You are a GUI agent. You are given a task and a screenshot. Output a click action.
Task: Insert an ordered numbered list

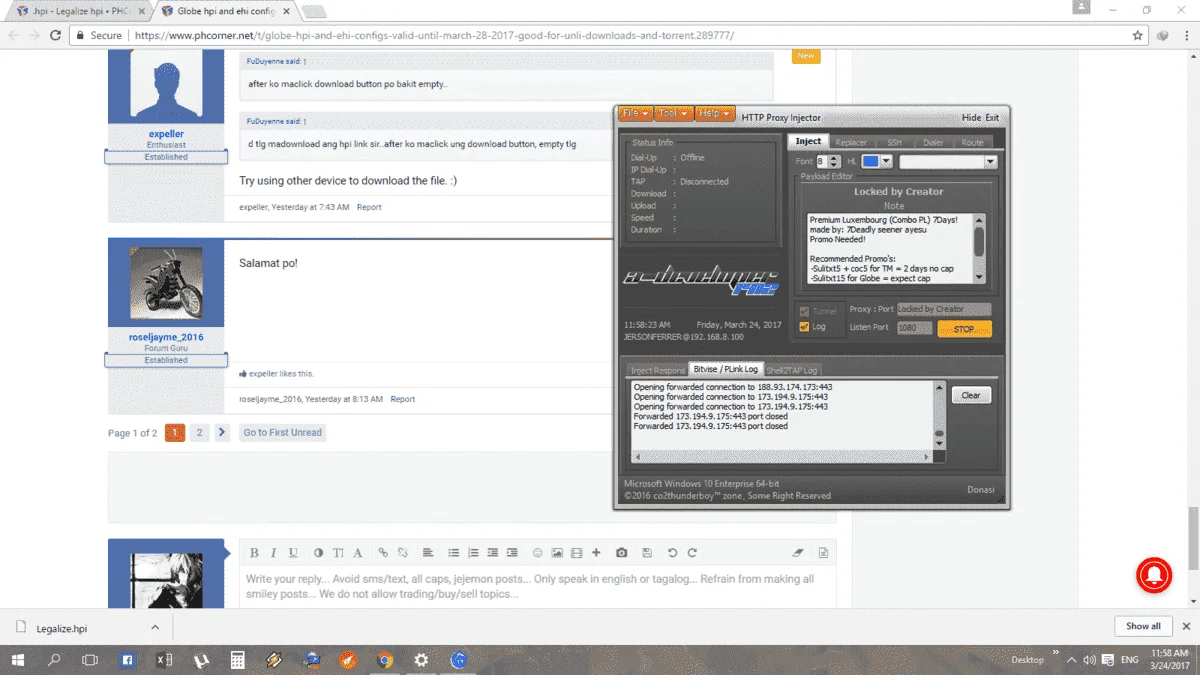(473, 553)
